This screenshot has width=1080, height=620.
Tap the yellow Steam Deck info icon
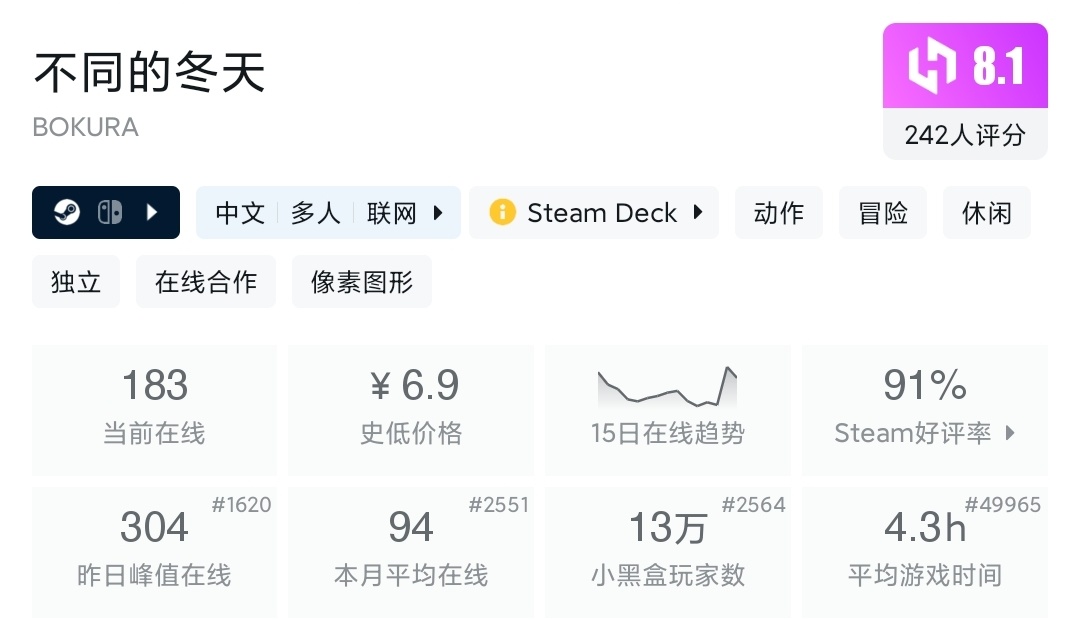click(x=502, y=213)
